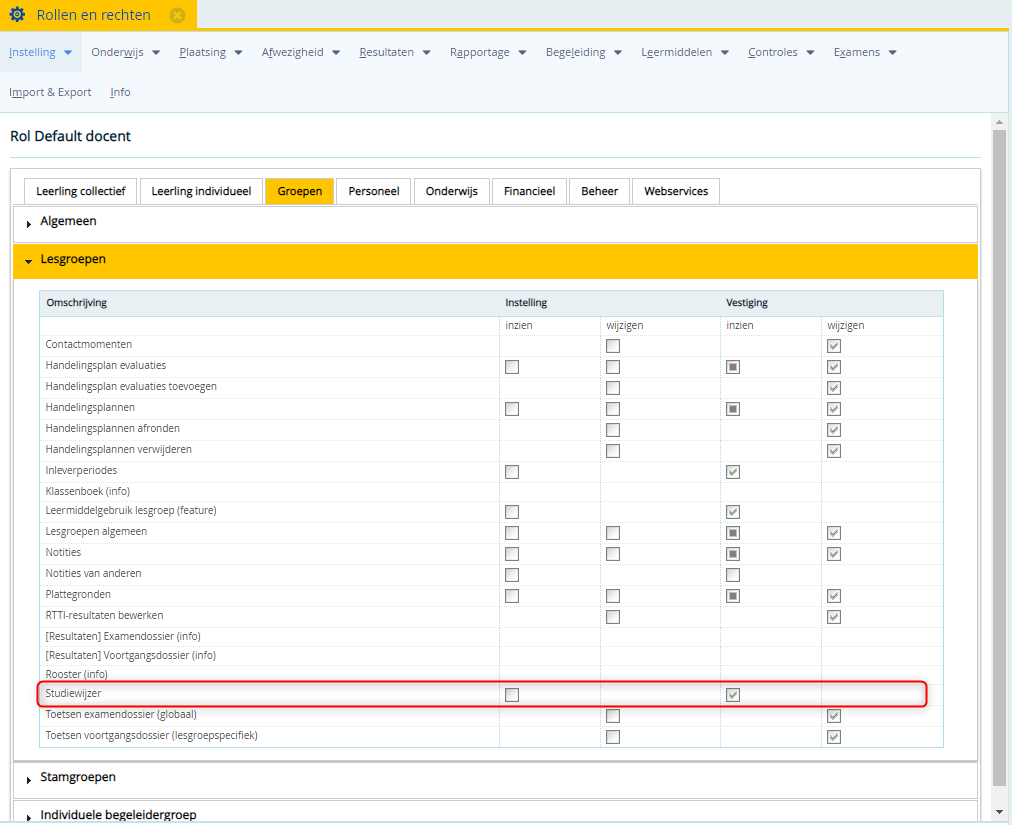Open the Resultaten dropdown menu
1012x825 pixels.
tap(394, 52)
